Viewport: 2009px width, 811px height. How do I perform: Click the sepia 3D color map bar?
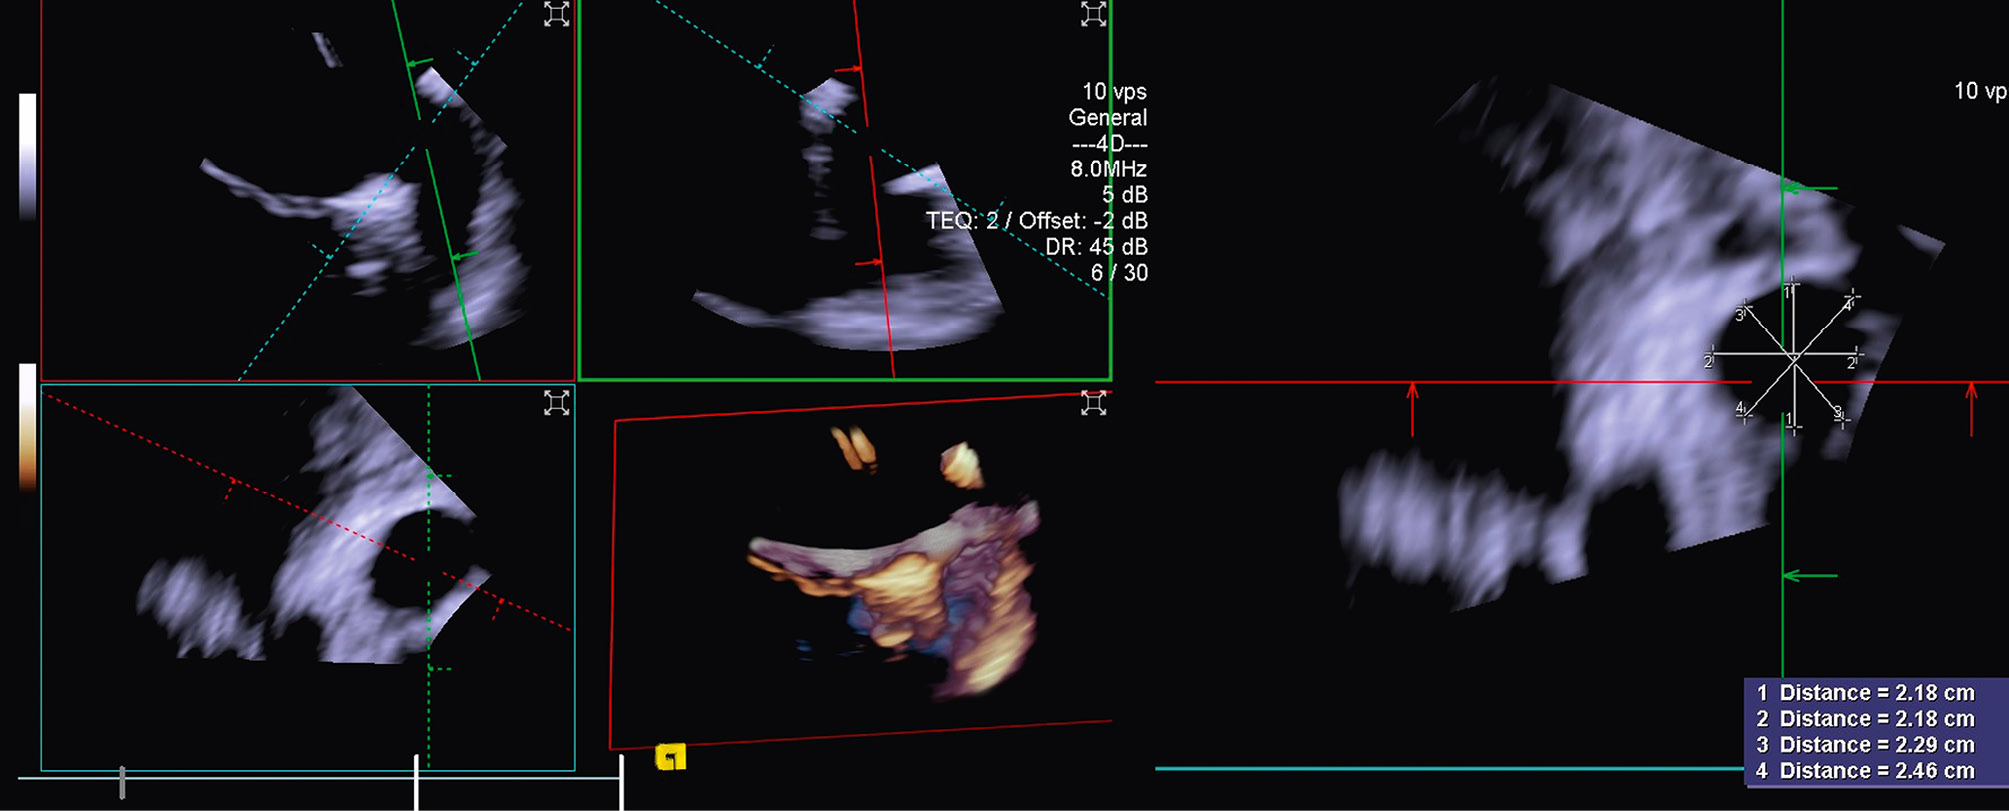click(28, 427)
